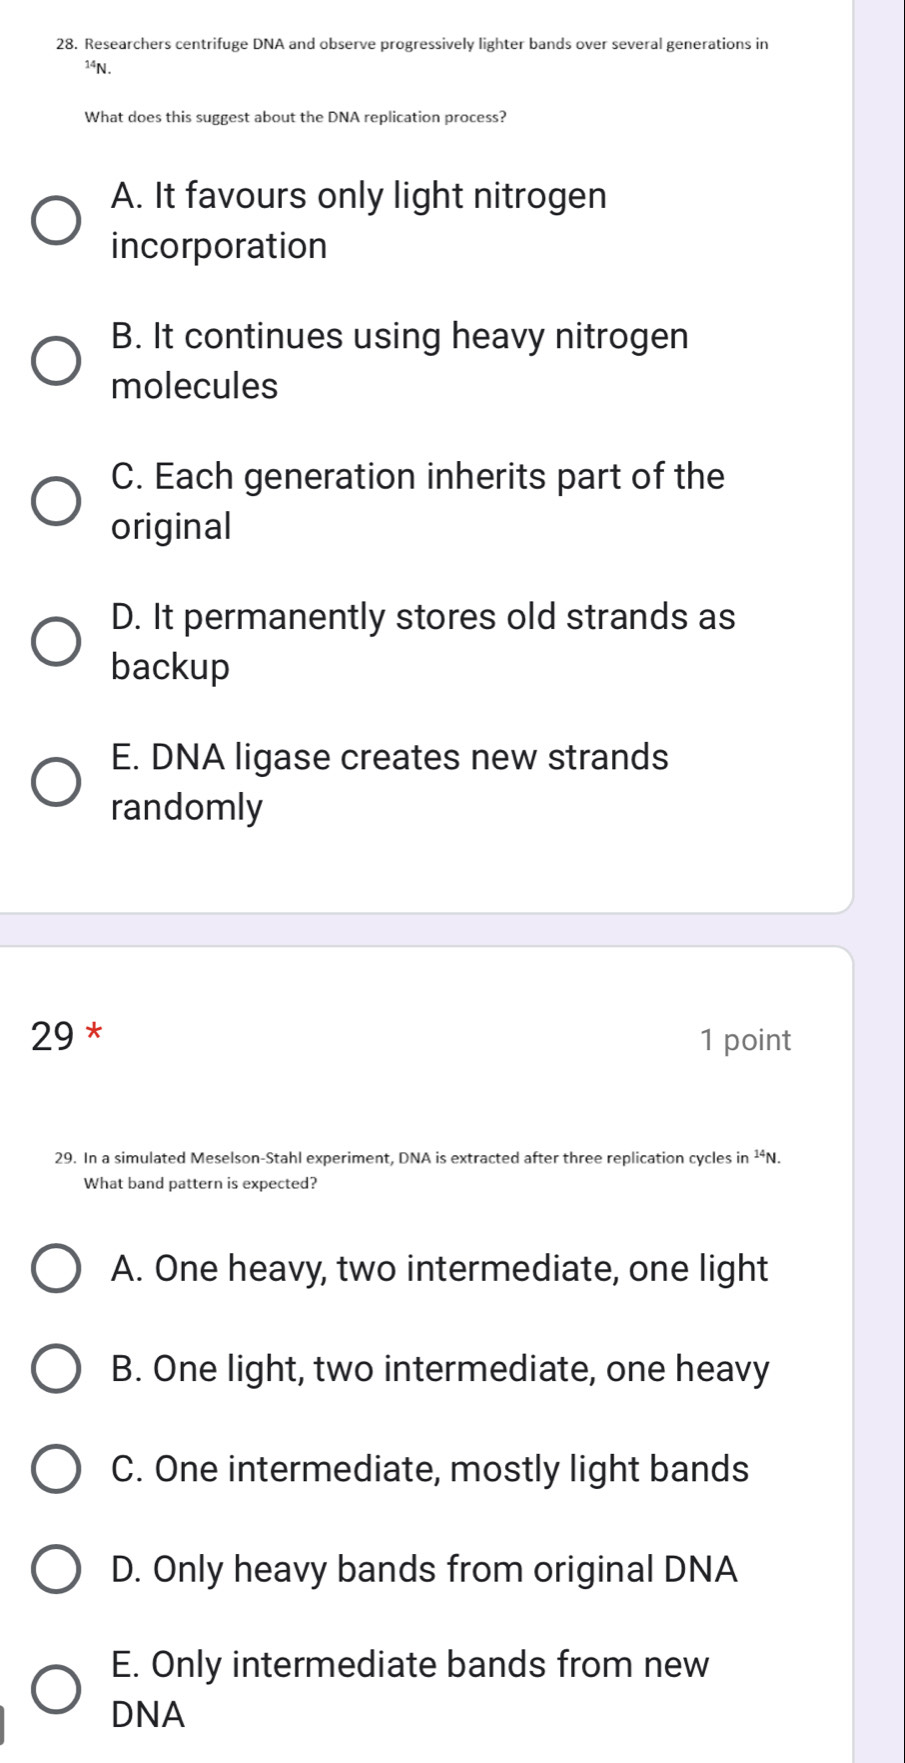Image resolution: width=905 pixels, height=1763 pixels.
Task: Click the '1 point' label
Action: coord(745,1040)
